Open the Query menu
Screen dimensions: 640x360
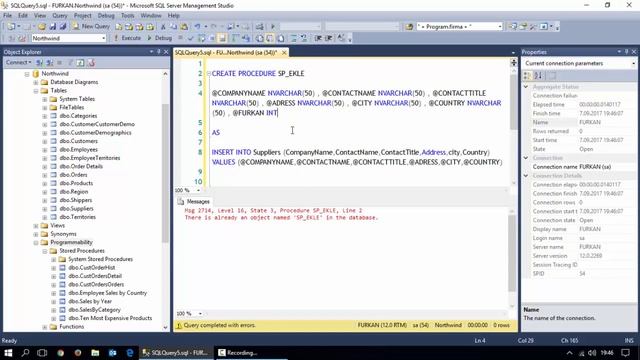pyautogui.click(x=60, y=16)
